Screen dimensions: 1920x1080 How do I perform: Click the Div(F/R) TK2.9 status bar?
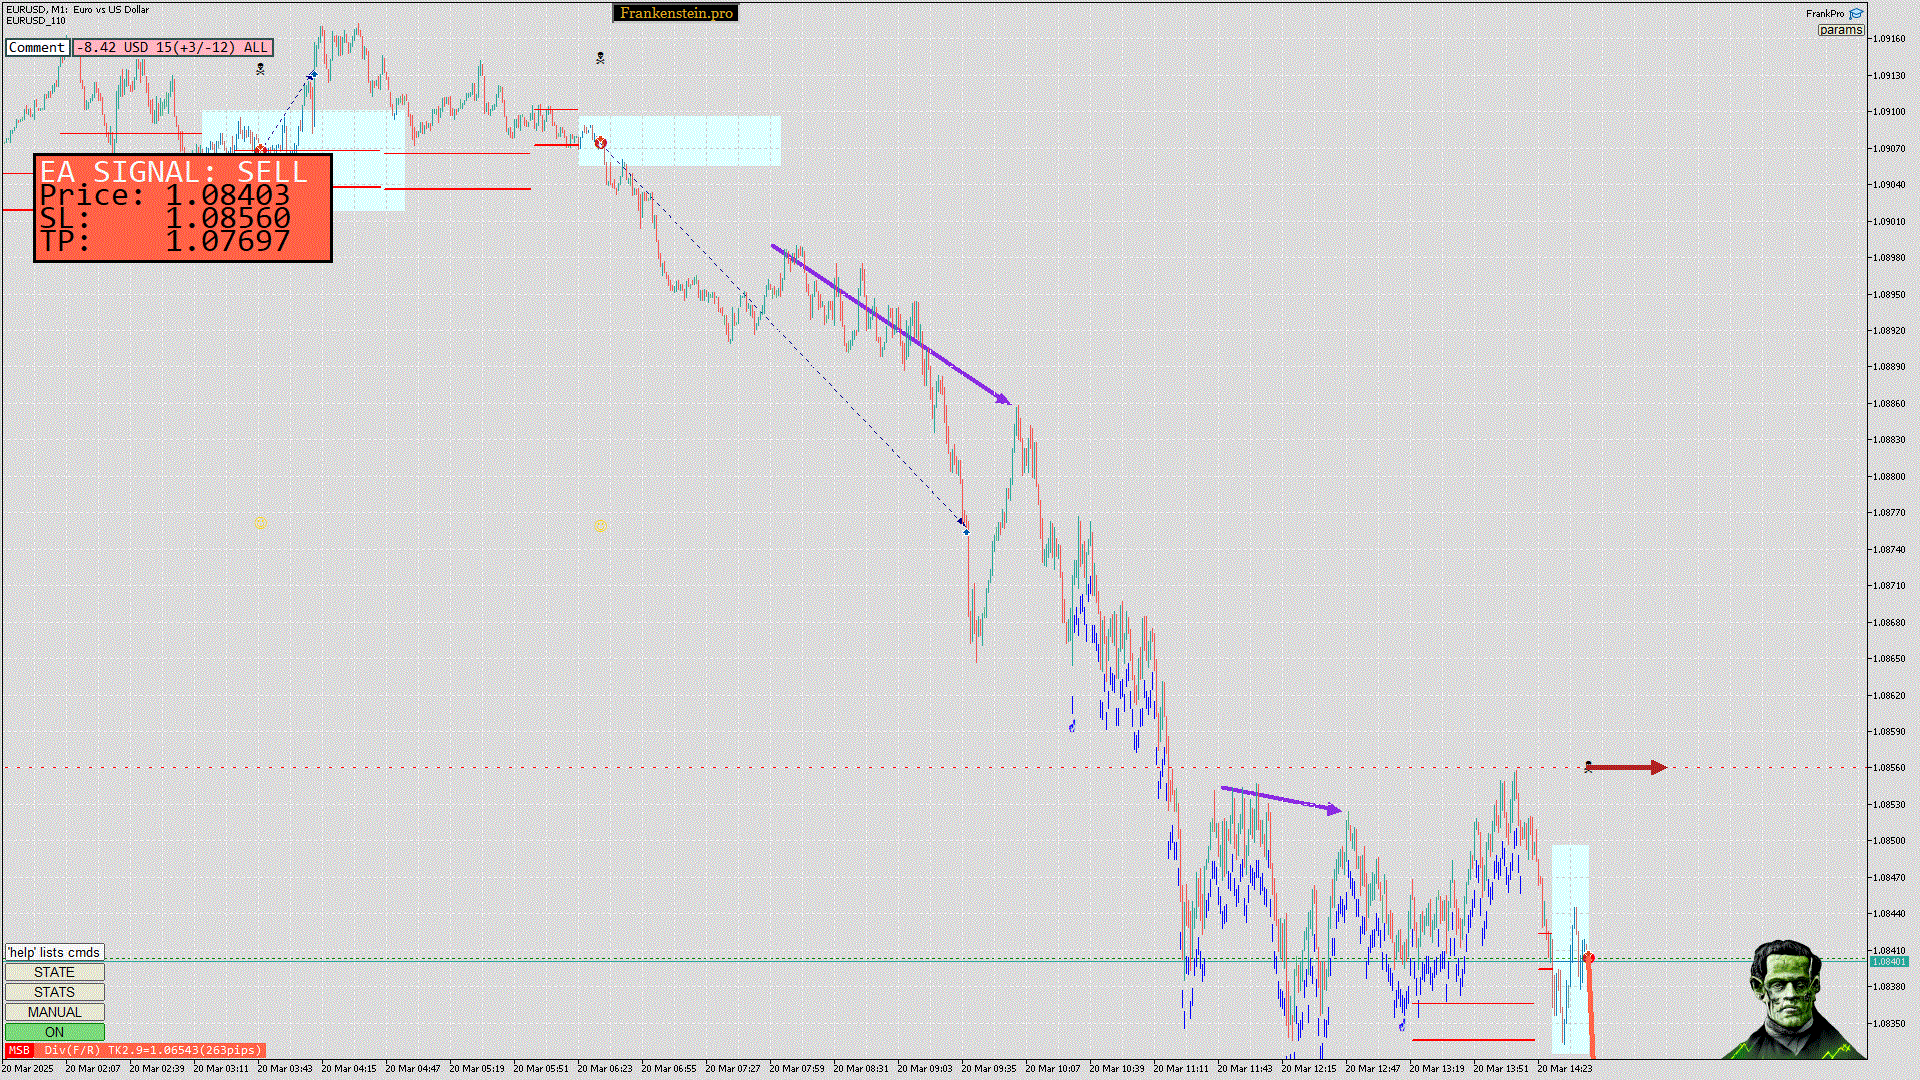click(152, 1050)
